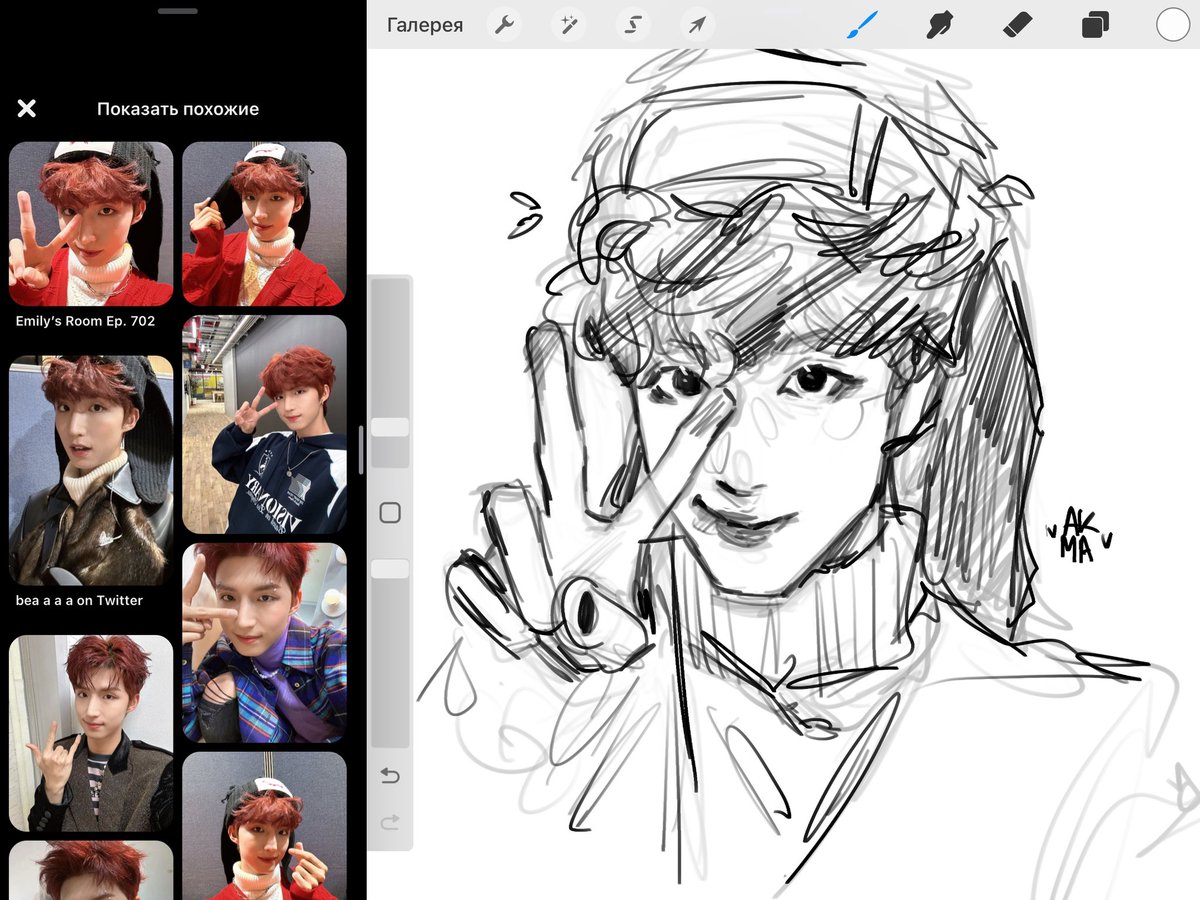Open the Emily's Room Ep. 702 thumbnail
The image size is (1200, 900).
pyautogui.click(x=91, y=223)
